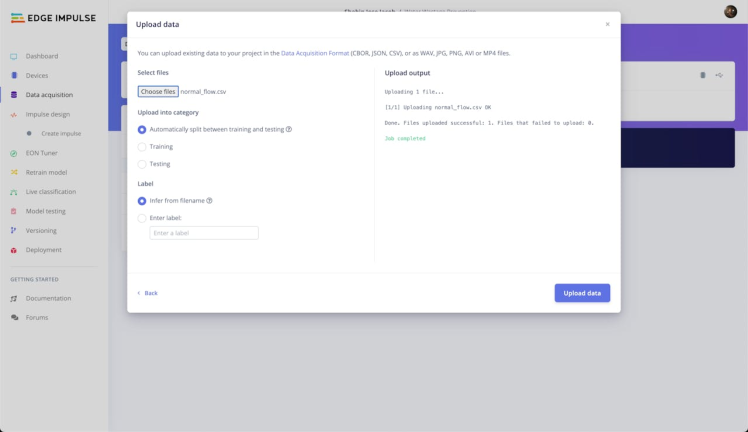
Task: Click the Versioning icon in sidebar
Action: point(14,230)
